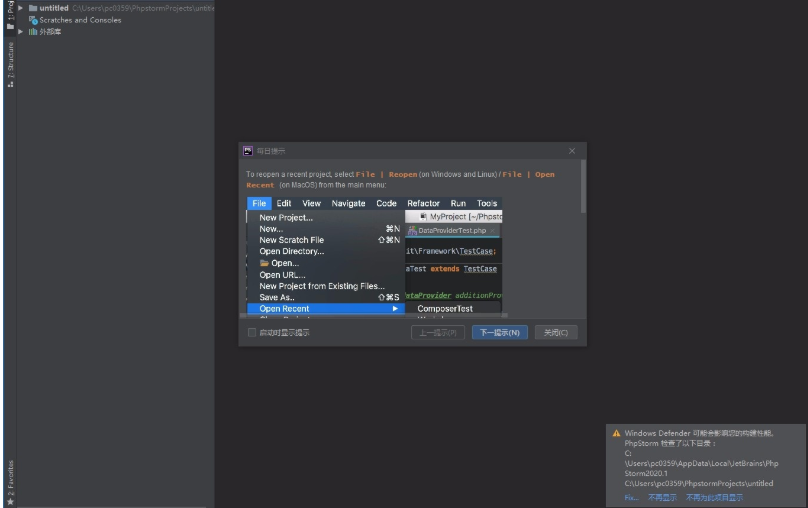This screenshot has height=508, width=808.
Task: Click the PhpStorm icon in tip dialog title
Action: (x=248, y=151)
